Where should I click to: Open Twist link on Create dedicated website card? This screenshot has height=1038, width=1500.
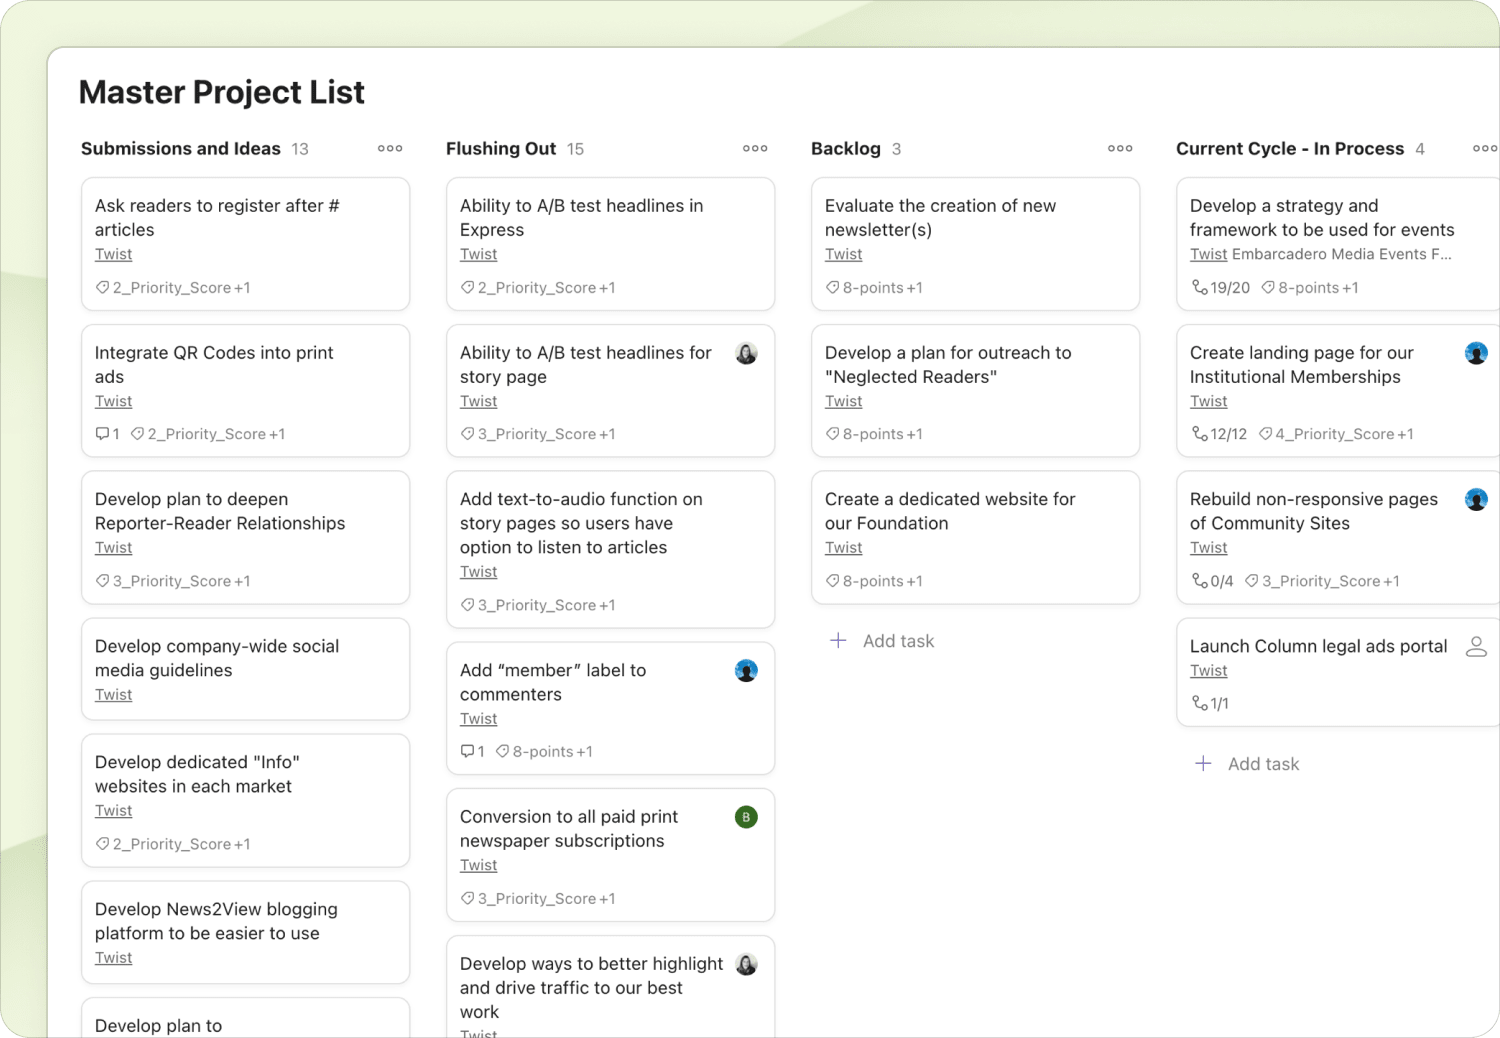point(843,548)
